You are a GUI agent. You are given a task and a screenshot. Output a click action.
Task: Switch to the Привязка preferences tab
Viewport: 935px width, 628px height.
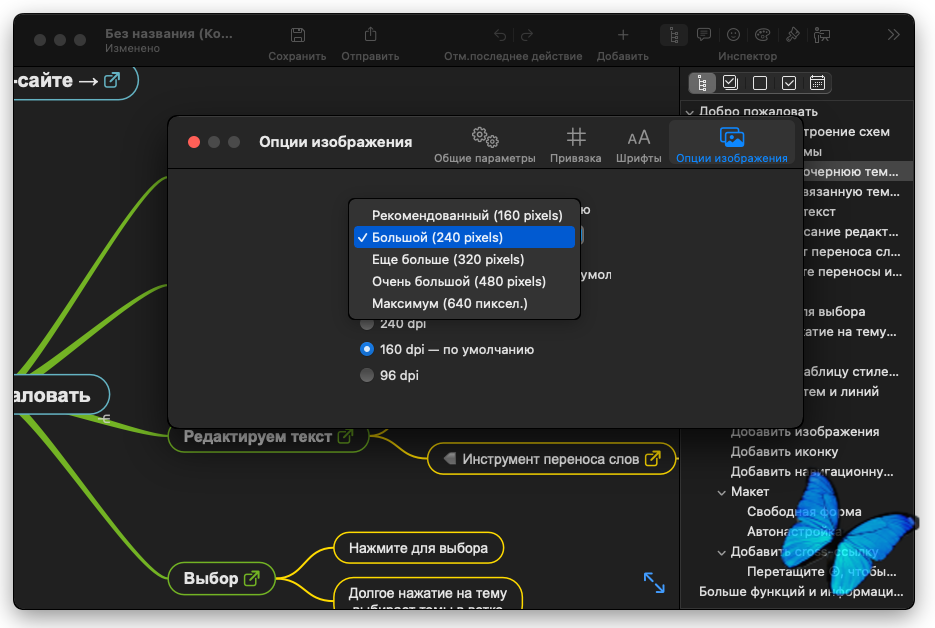[575, 144]
